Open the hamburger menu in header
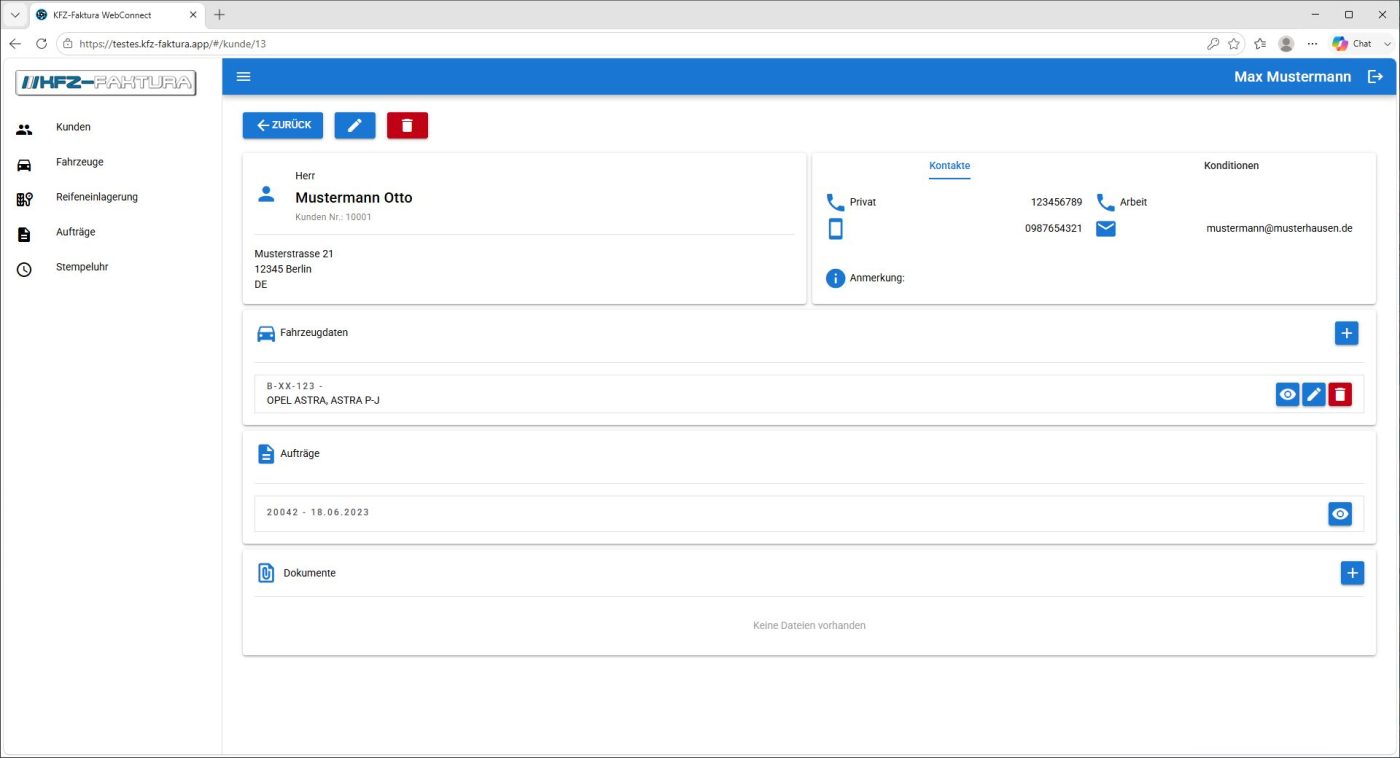Image resolution: width=1400 pixels, height=758 pixels. (x=243, y=77)
